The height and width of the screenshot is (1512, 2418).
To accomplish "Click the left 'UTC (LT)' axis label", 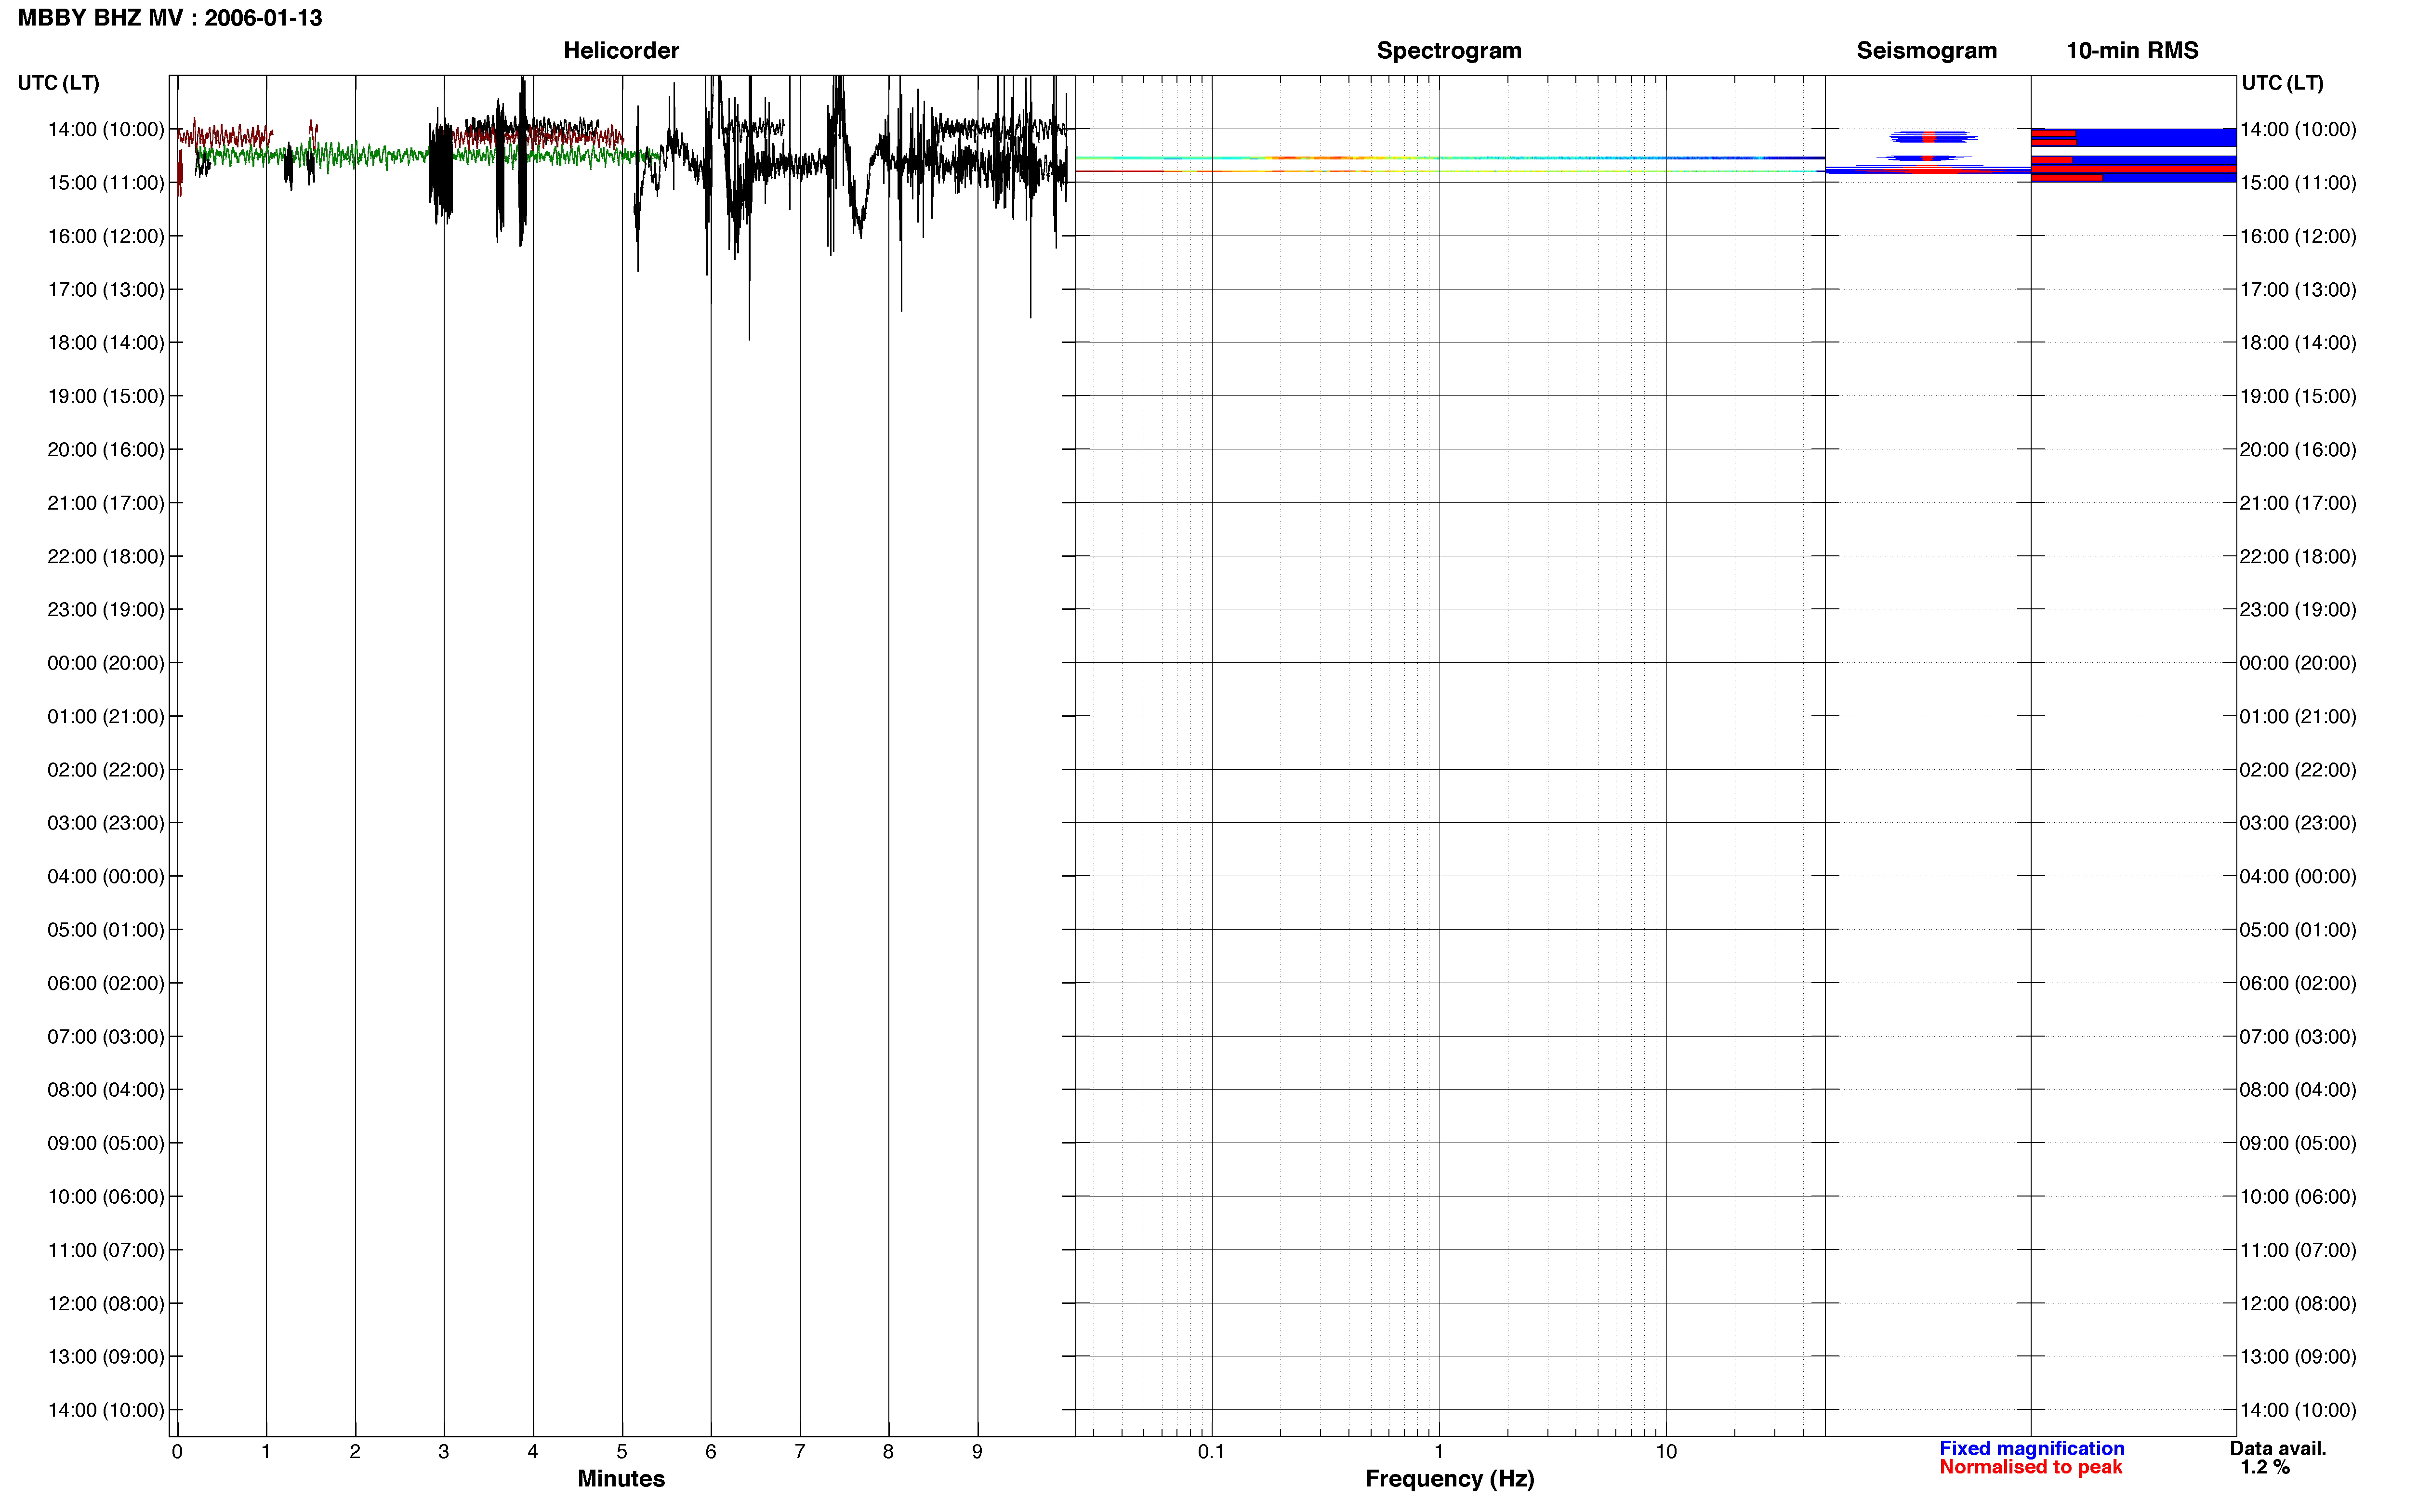I will pyautogui.click(x=58, y=83).
